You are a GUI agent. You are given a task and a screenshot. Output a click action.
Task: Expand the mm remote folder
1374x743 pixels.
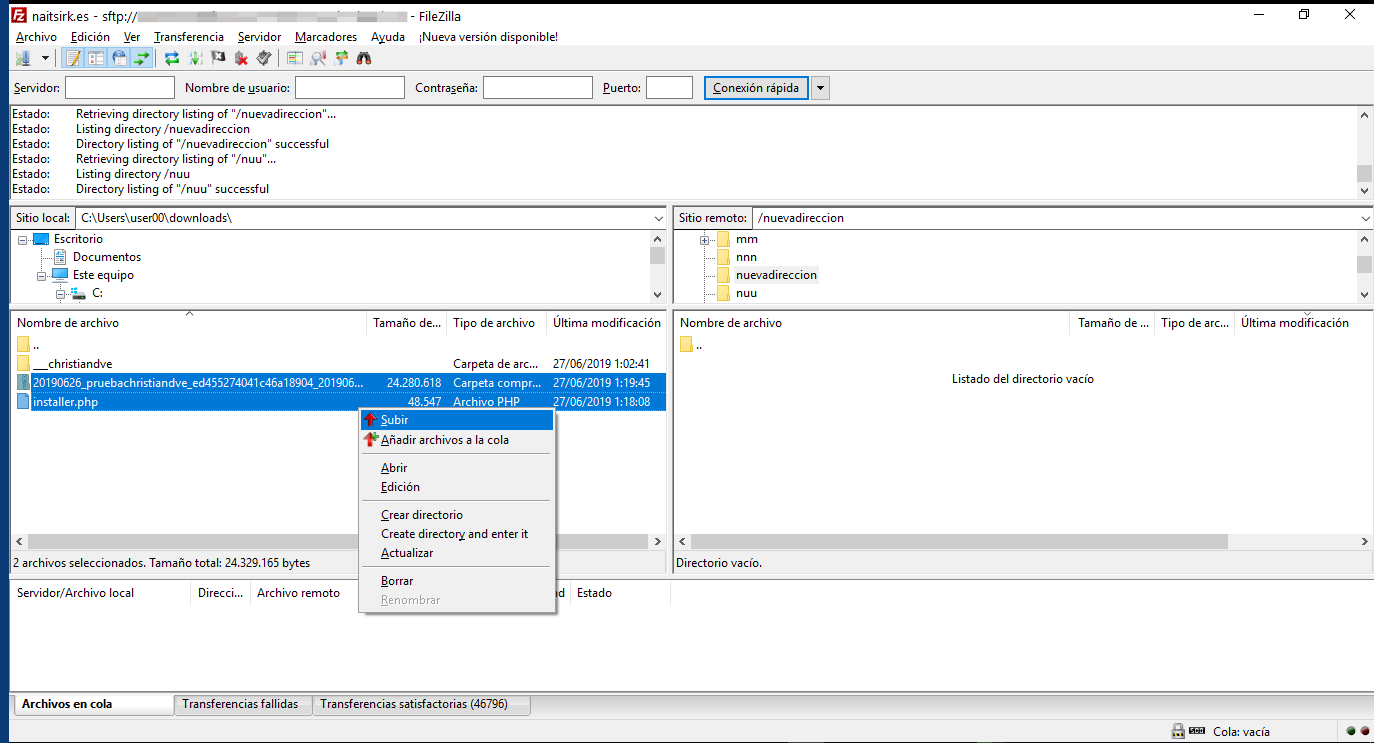point(705,239)
